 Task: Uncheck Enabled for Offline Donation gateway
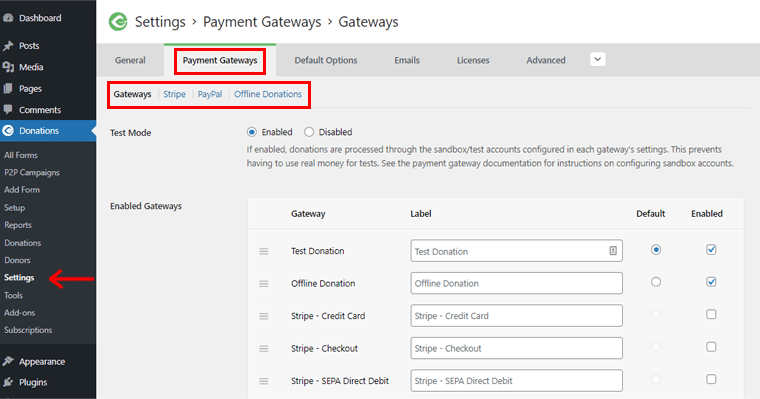[711, 282]
